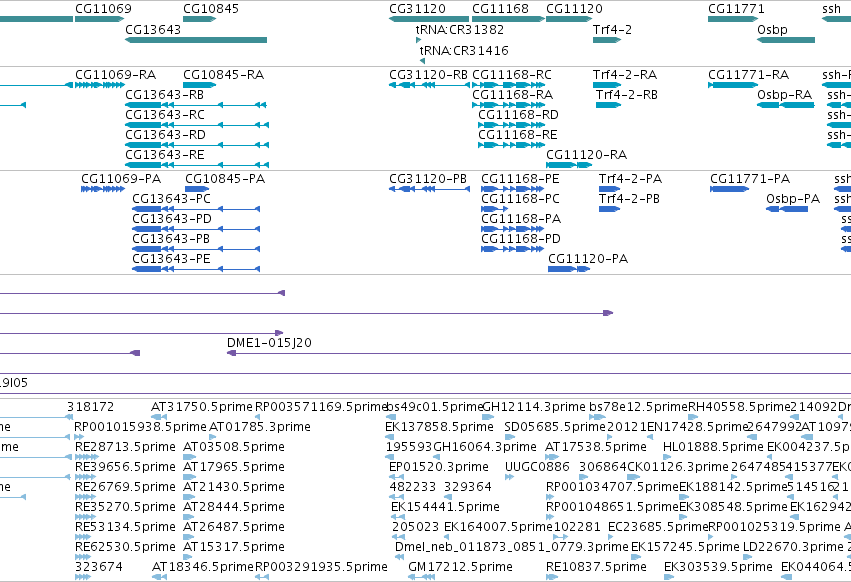The image size is (851, 582).
Task: Click protein CG11771-PA
Action: pos(750,179)
